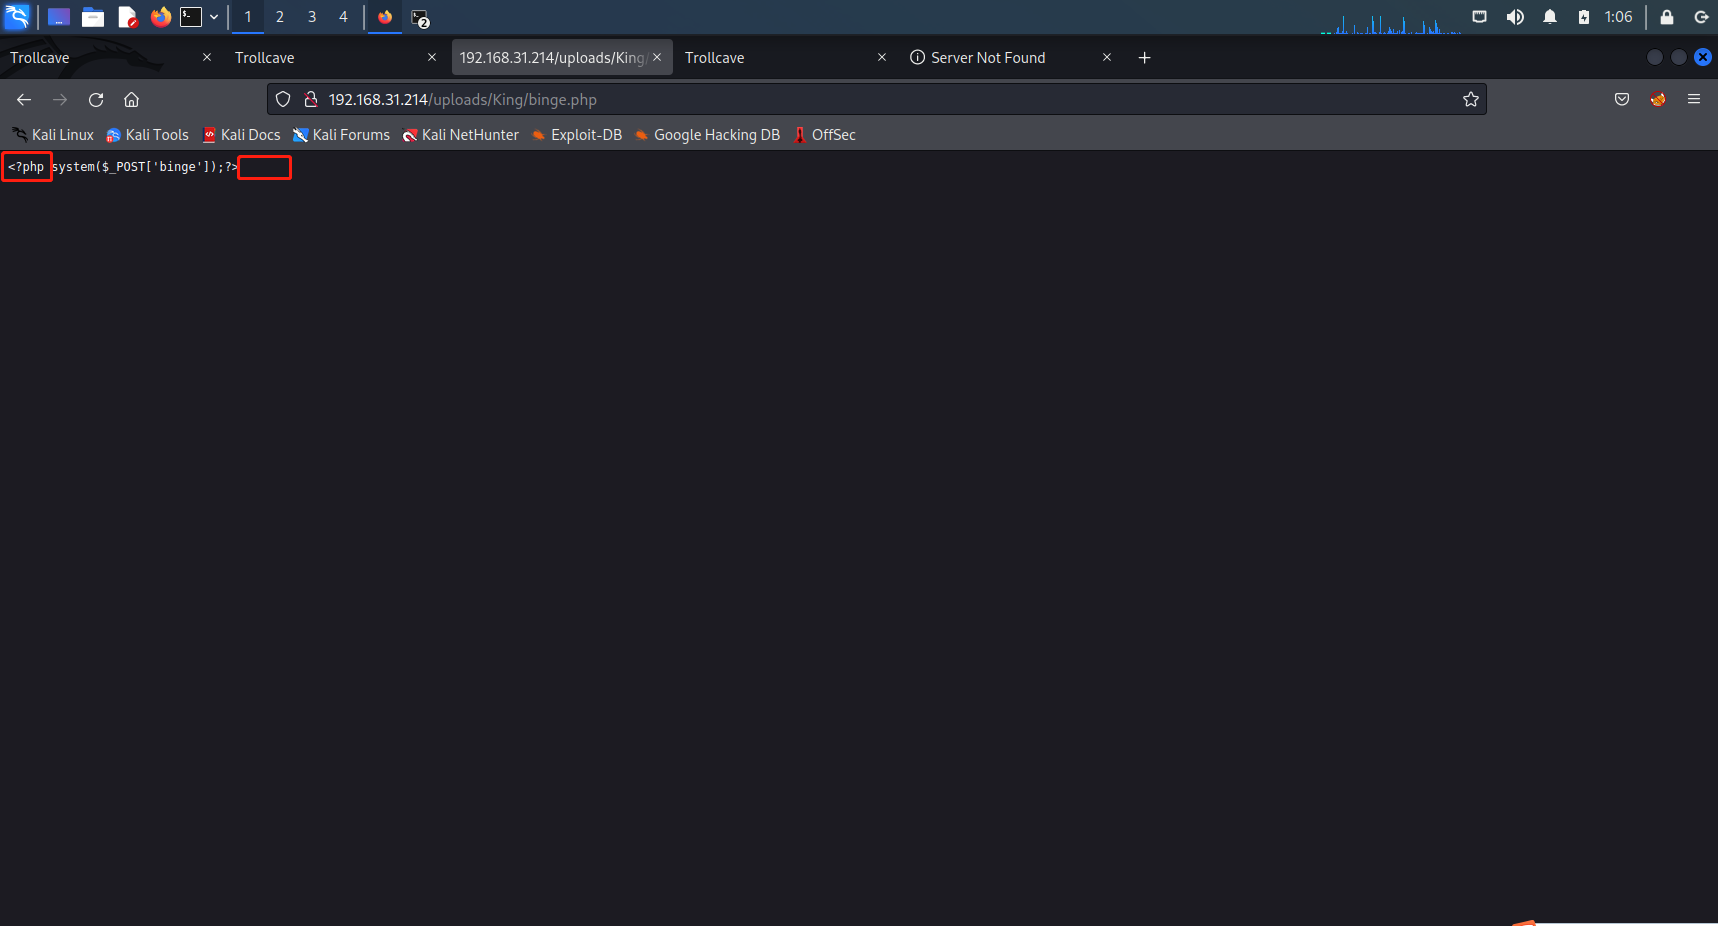This screenshot has height=926, width=1718.
Task: Focus the running Firefox window in taskbar
Action: pos(385,17)
